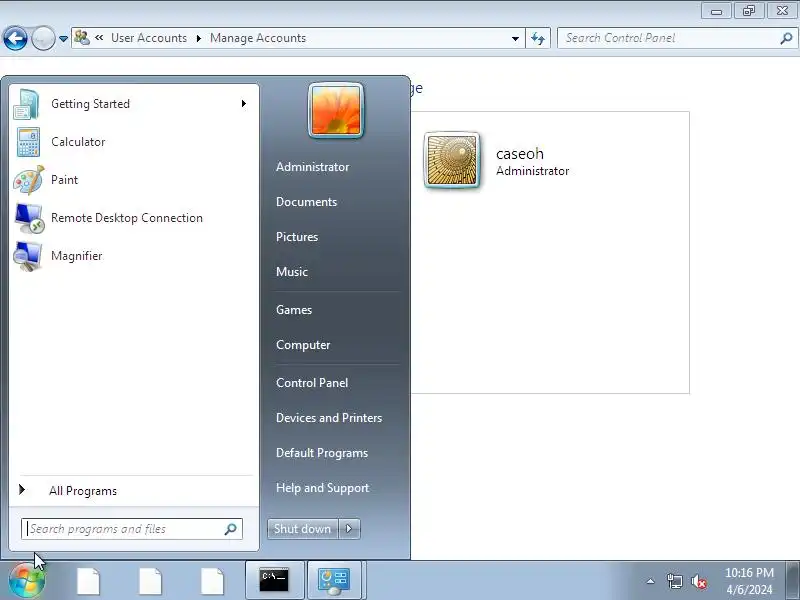Expand the double-chevron breadcrumb overflow
The height and width of the screenshot is (600, 800).
[x=99, y=38]
